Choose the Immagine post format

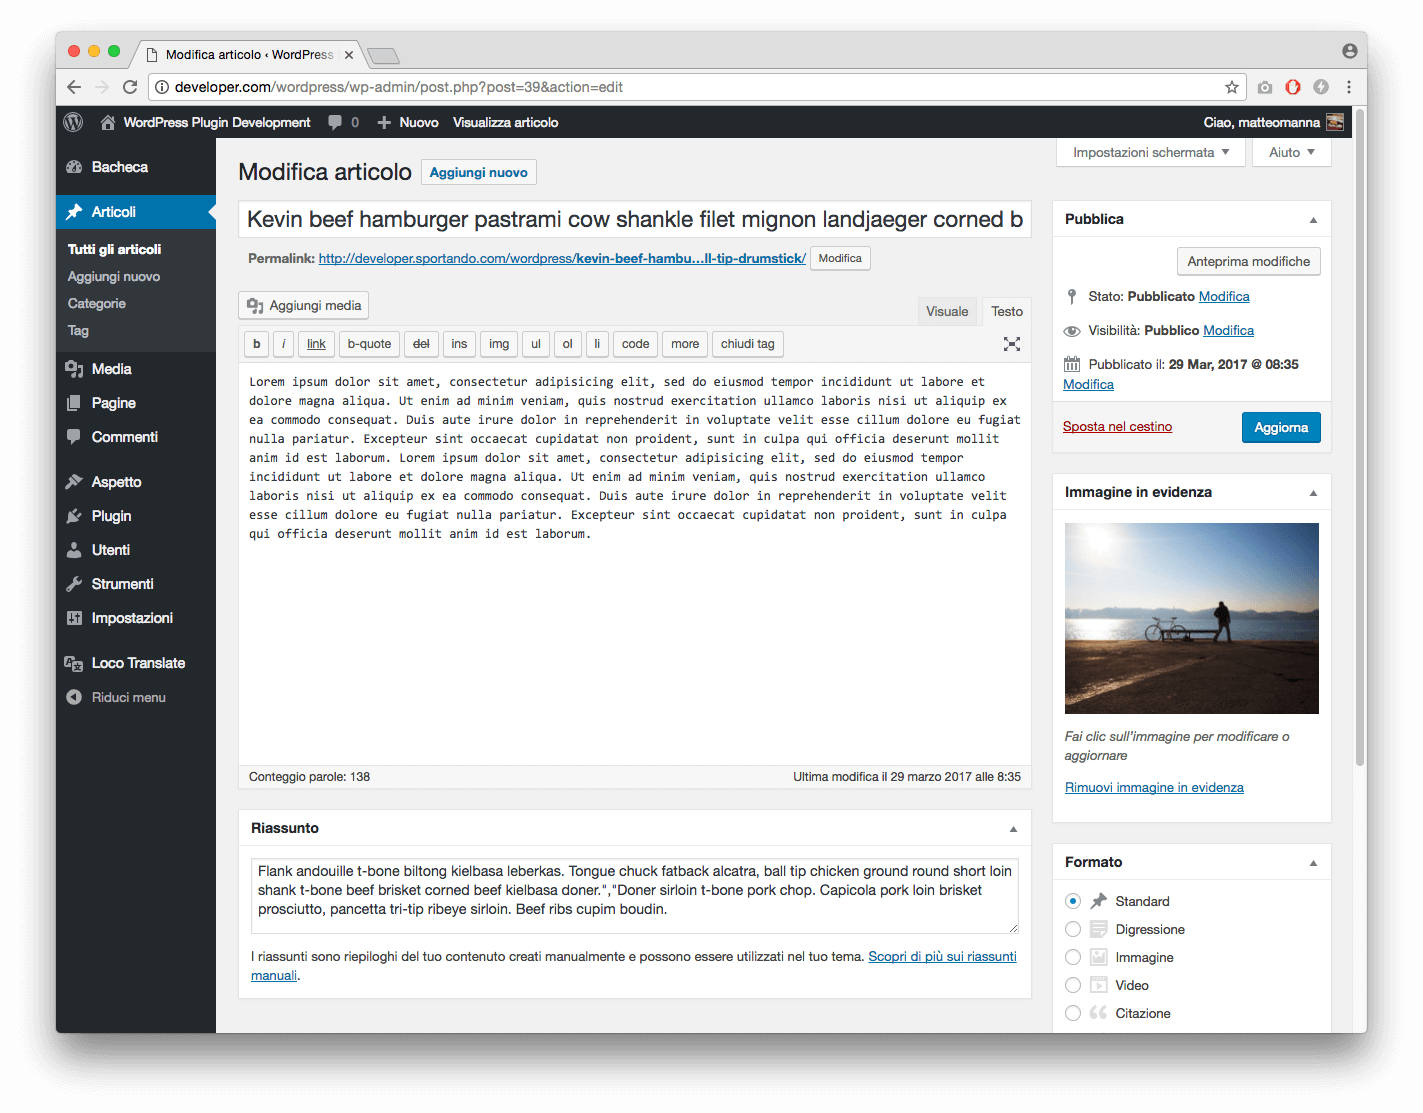click(1073, 957)
